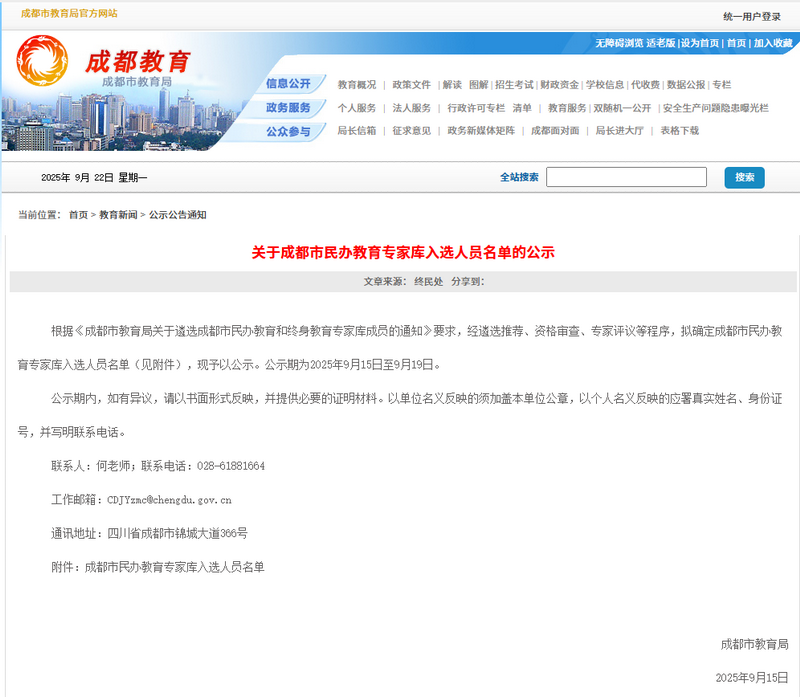Go to 首页 in breadcrumb path

[78, 215]
